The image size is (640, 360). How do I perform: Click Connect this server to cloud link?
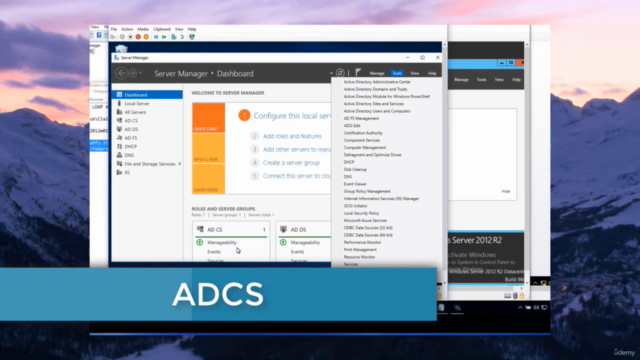(297, 176)
